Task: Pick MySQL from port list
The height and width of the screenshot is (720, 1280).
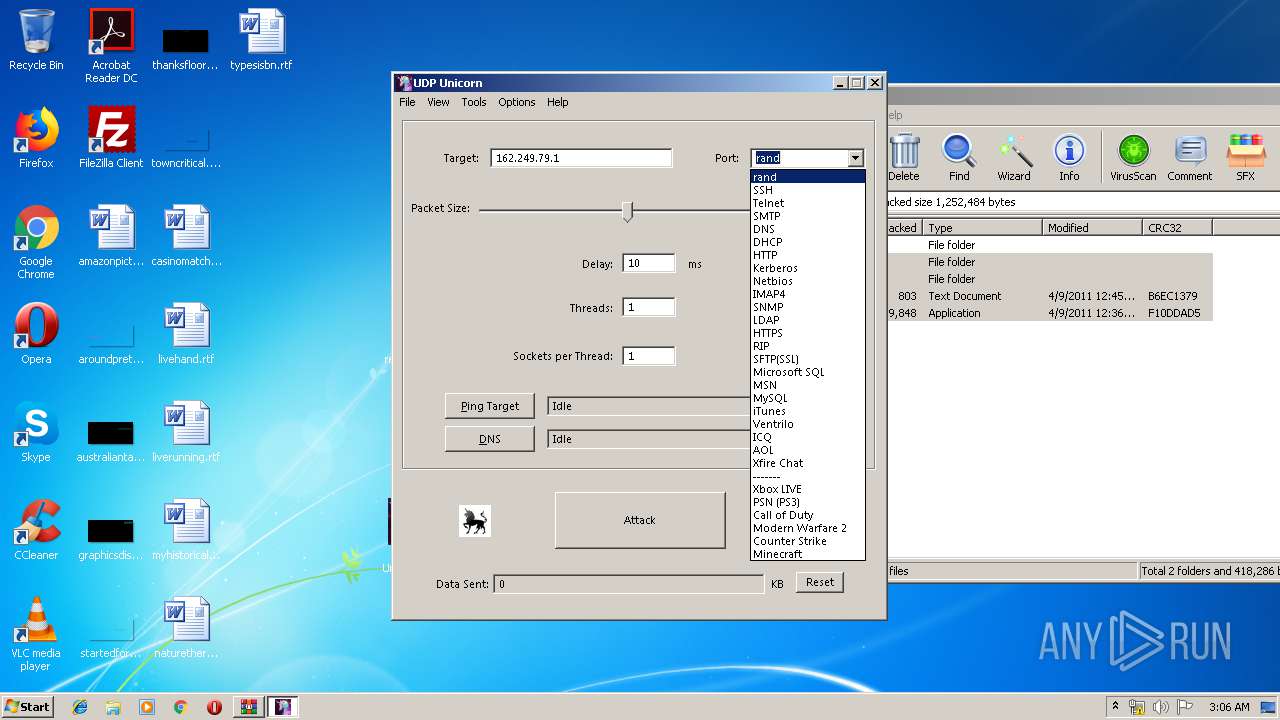Action: pyautogui.click(x=808, y=398)
